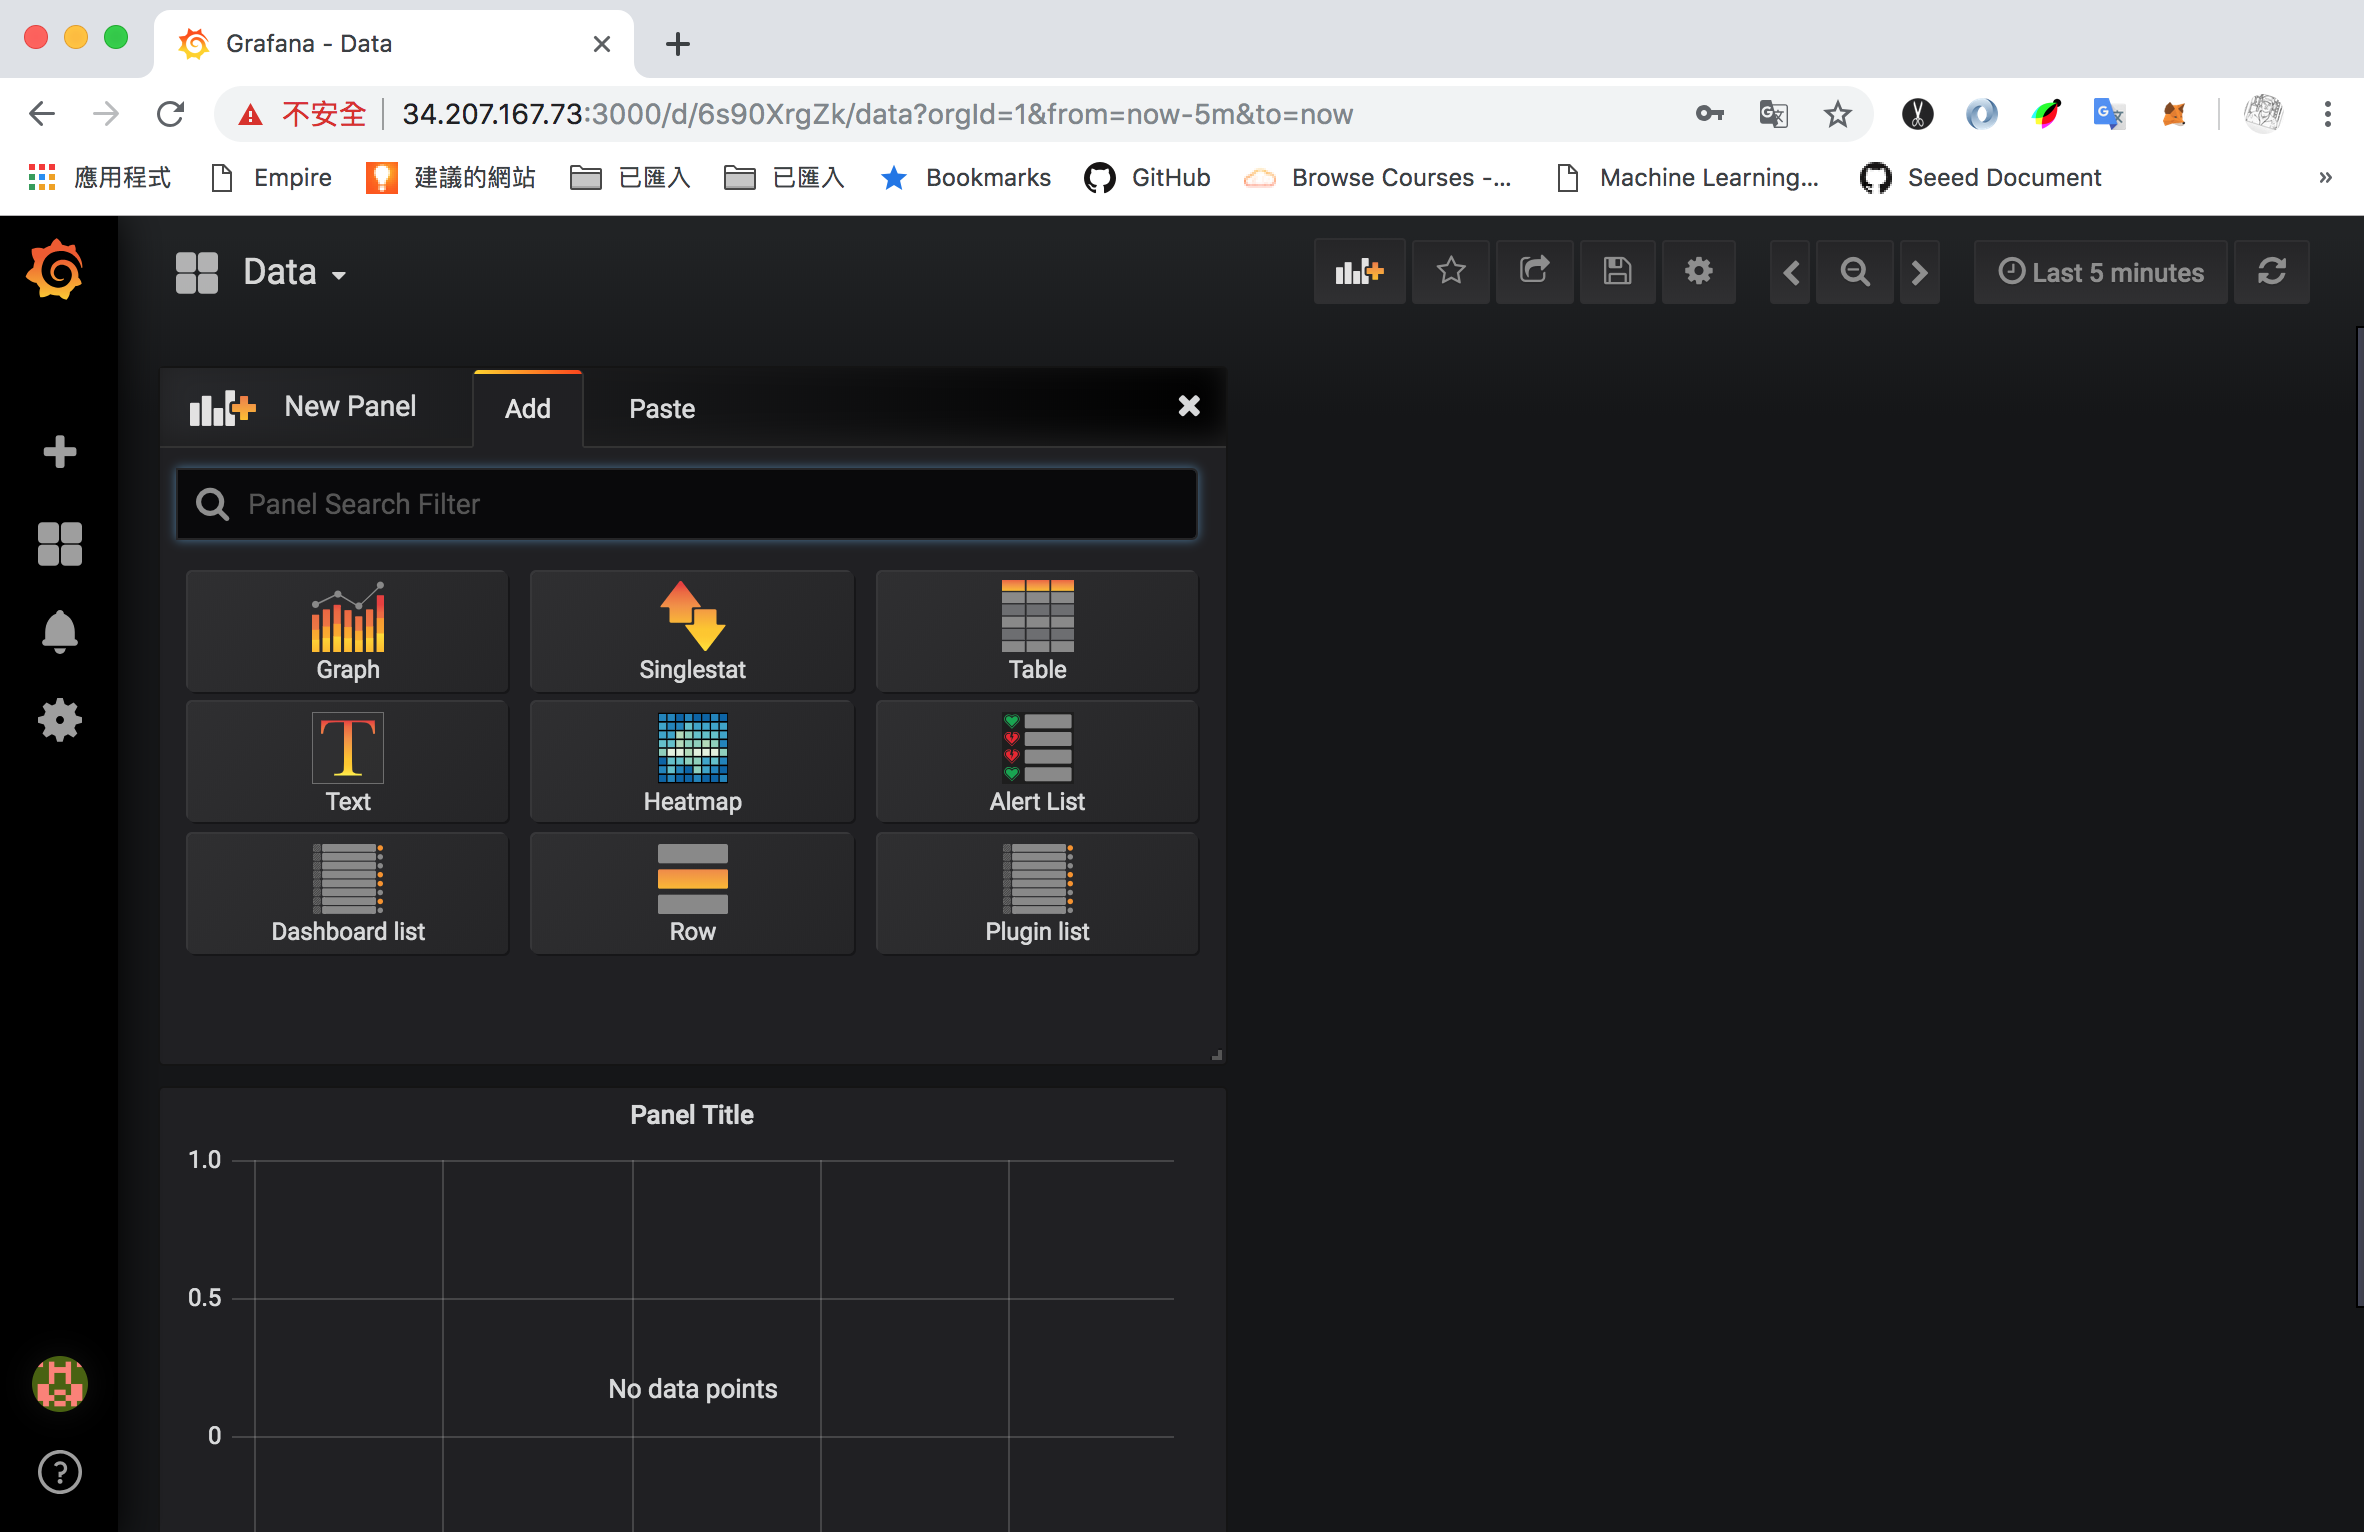
Task: Click the 應用程式 apps shortcut
Action: (x=98, y=178)
